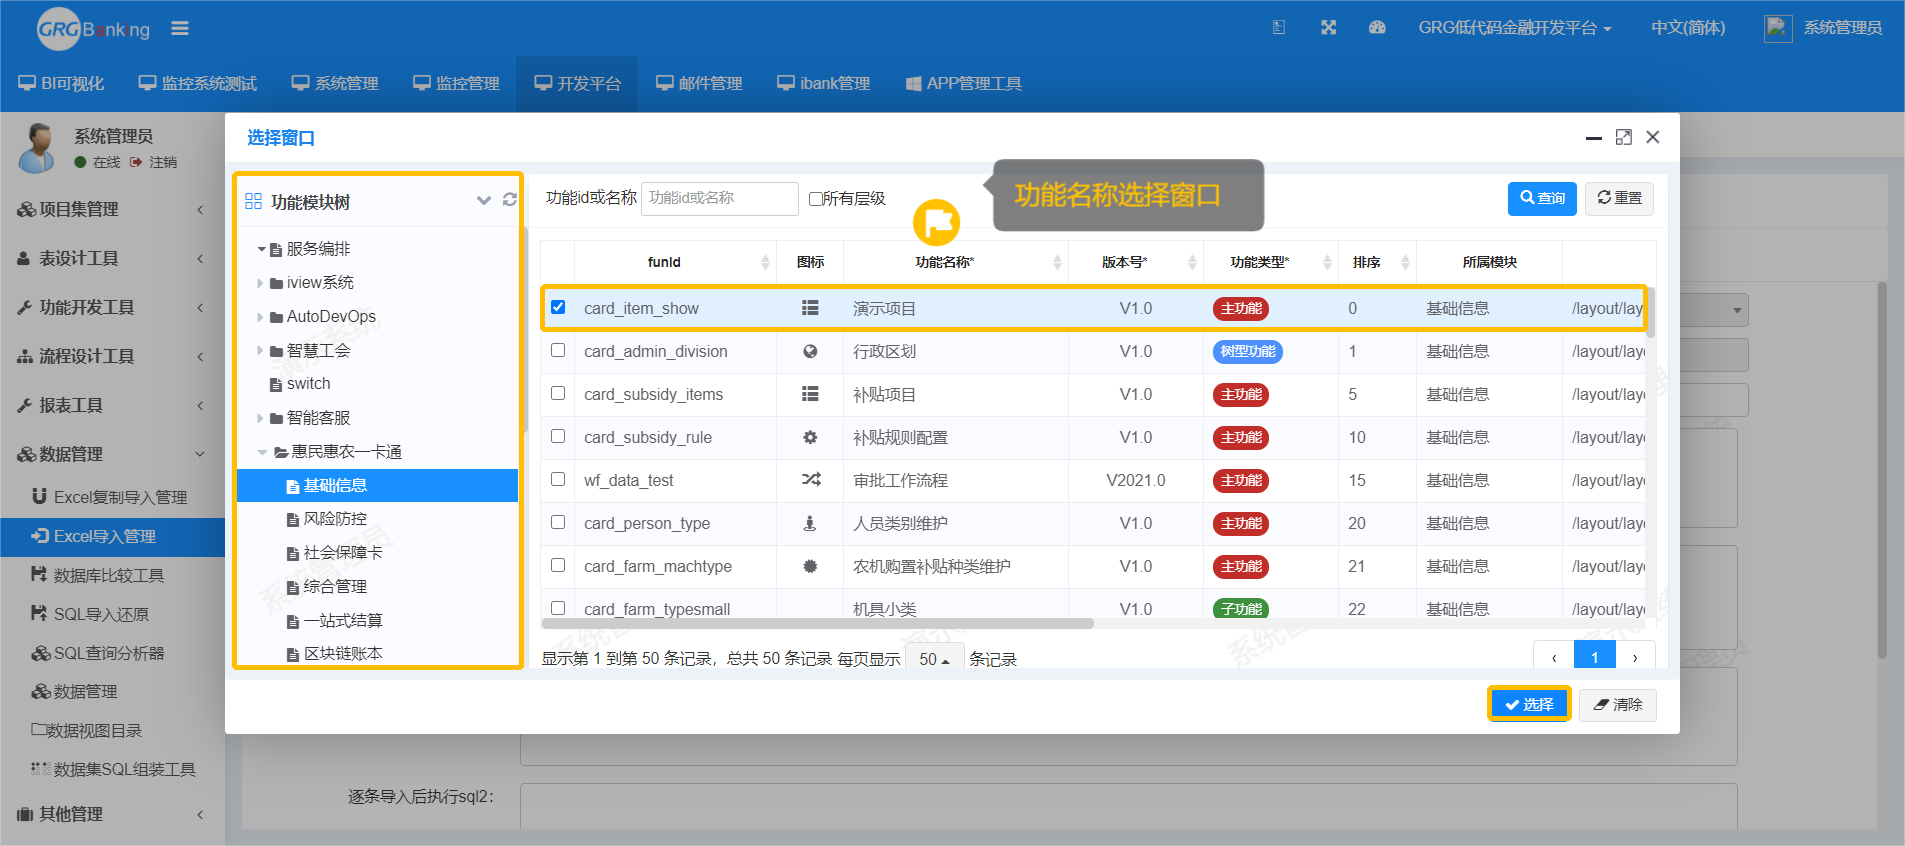Open the BI可视化 top tab
Image resolution: width=1905 pixels, height=846 pixels.
click(x=61, y=83)
